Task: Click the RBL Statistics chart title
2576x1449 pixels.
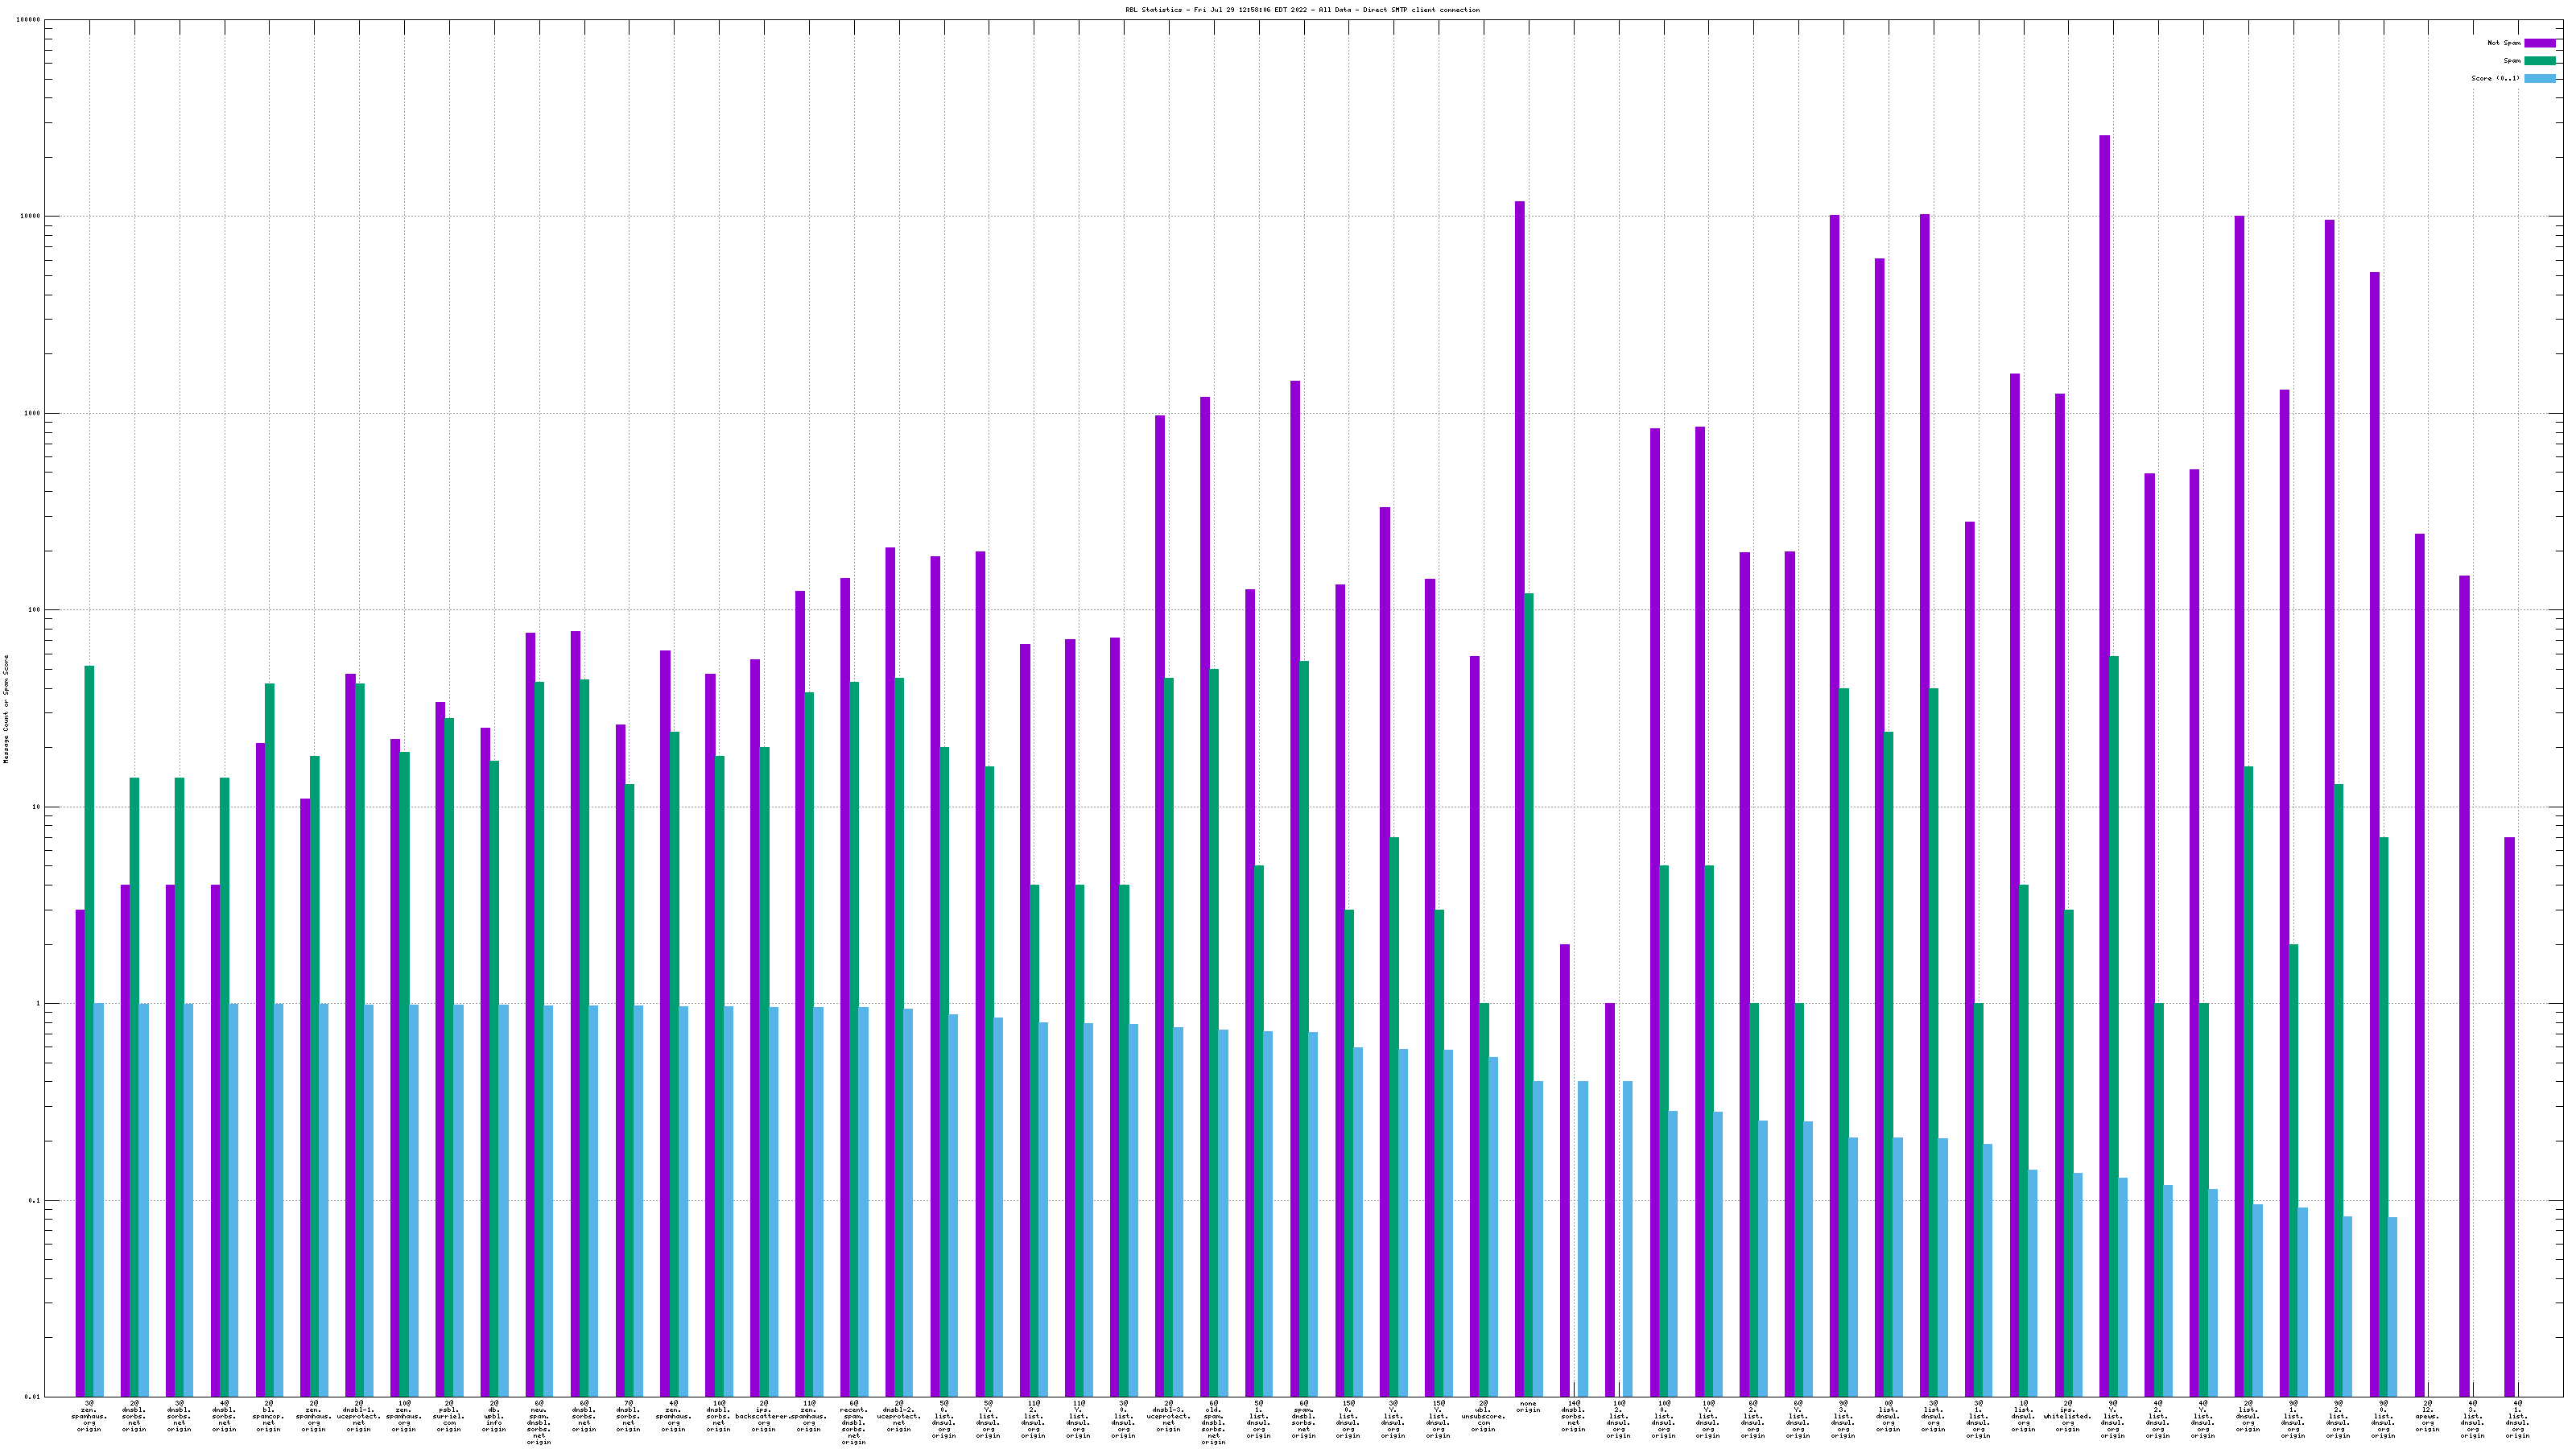Action: 1302,10
